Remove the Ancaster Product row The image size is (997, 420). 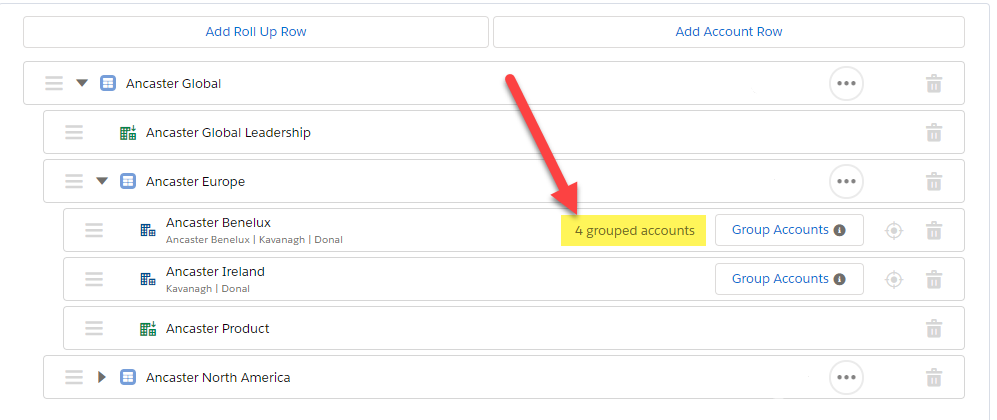[933, 328]
